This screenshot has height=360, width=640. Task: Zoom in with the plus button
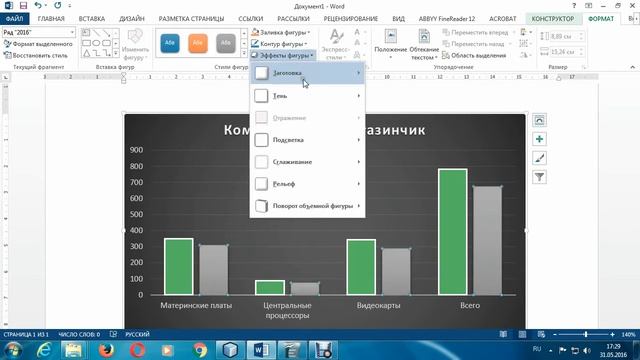pos(612,334)
